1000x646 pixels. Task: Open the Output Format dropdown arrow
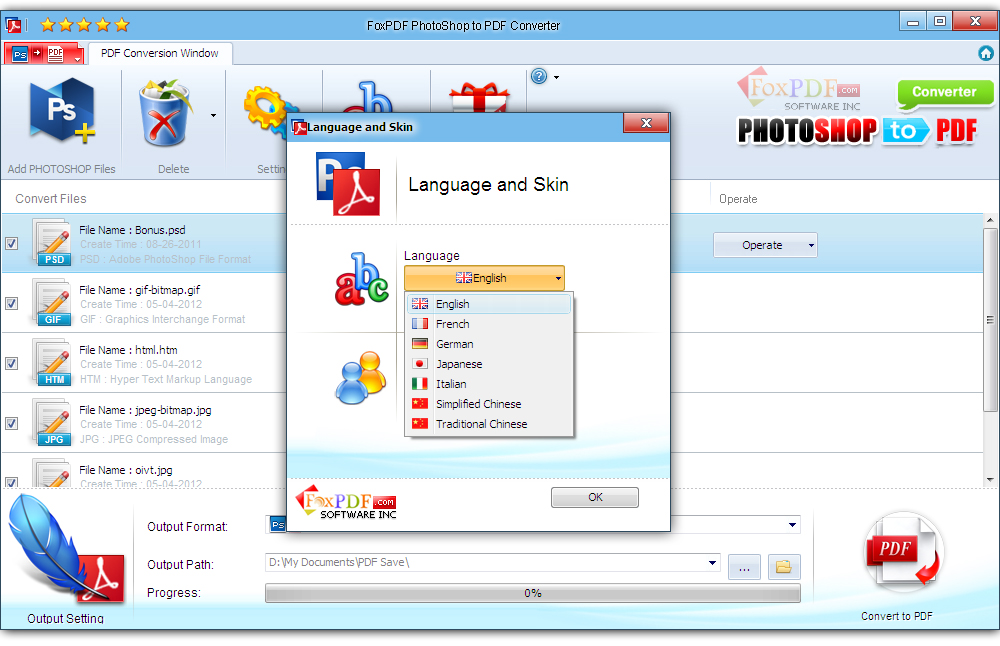point(792,525)
